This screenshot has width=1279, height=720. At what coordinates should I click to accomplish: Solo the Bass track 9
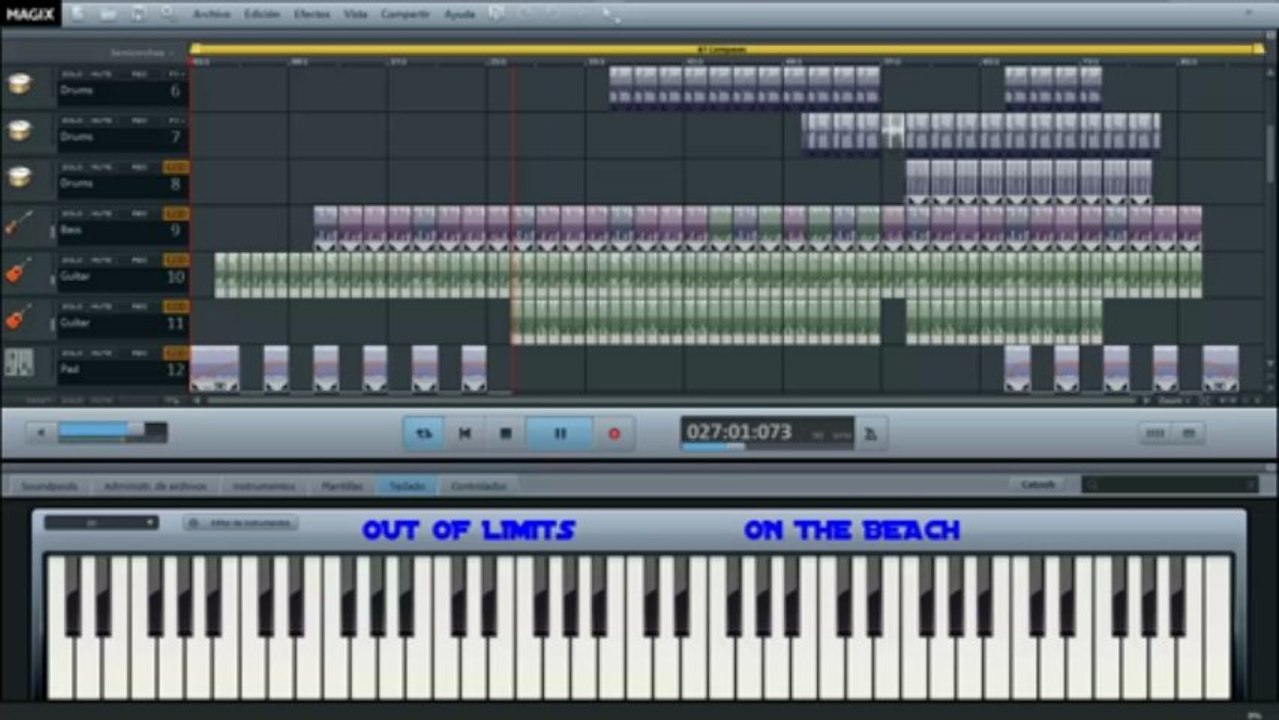click(72, 214)
